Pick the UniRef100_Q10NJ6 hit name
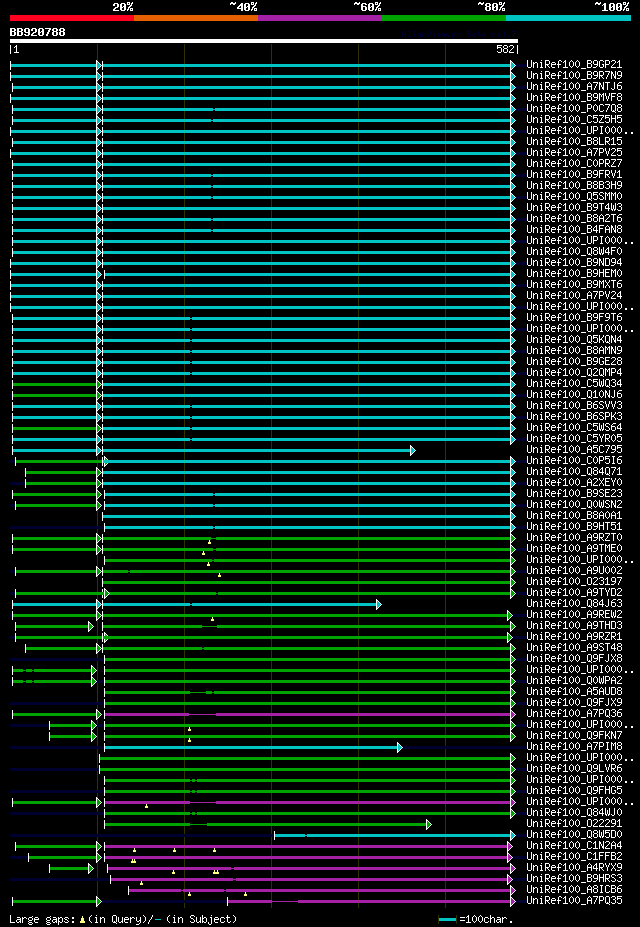 (574, 396)
